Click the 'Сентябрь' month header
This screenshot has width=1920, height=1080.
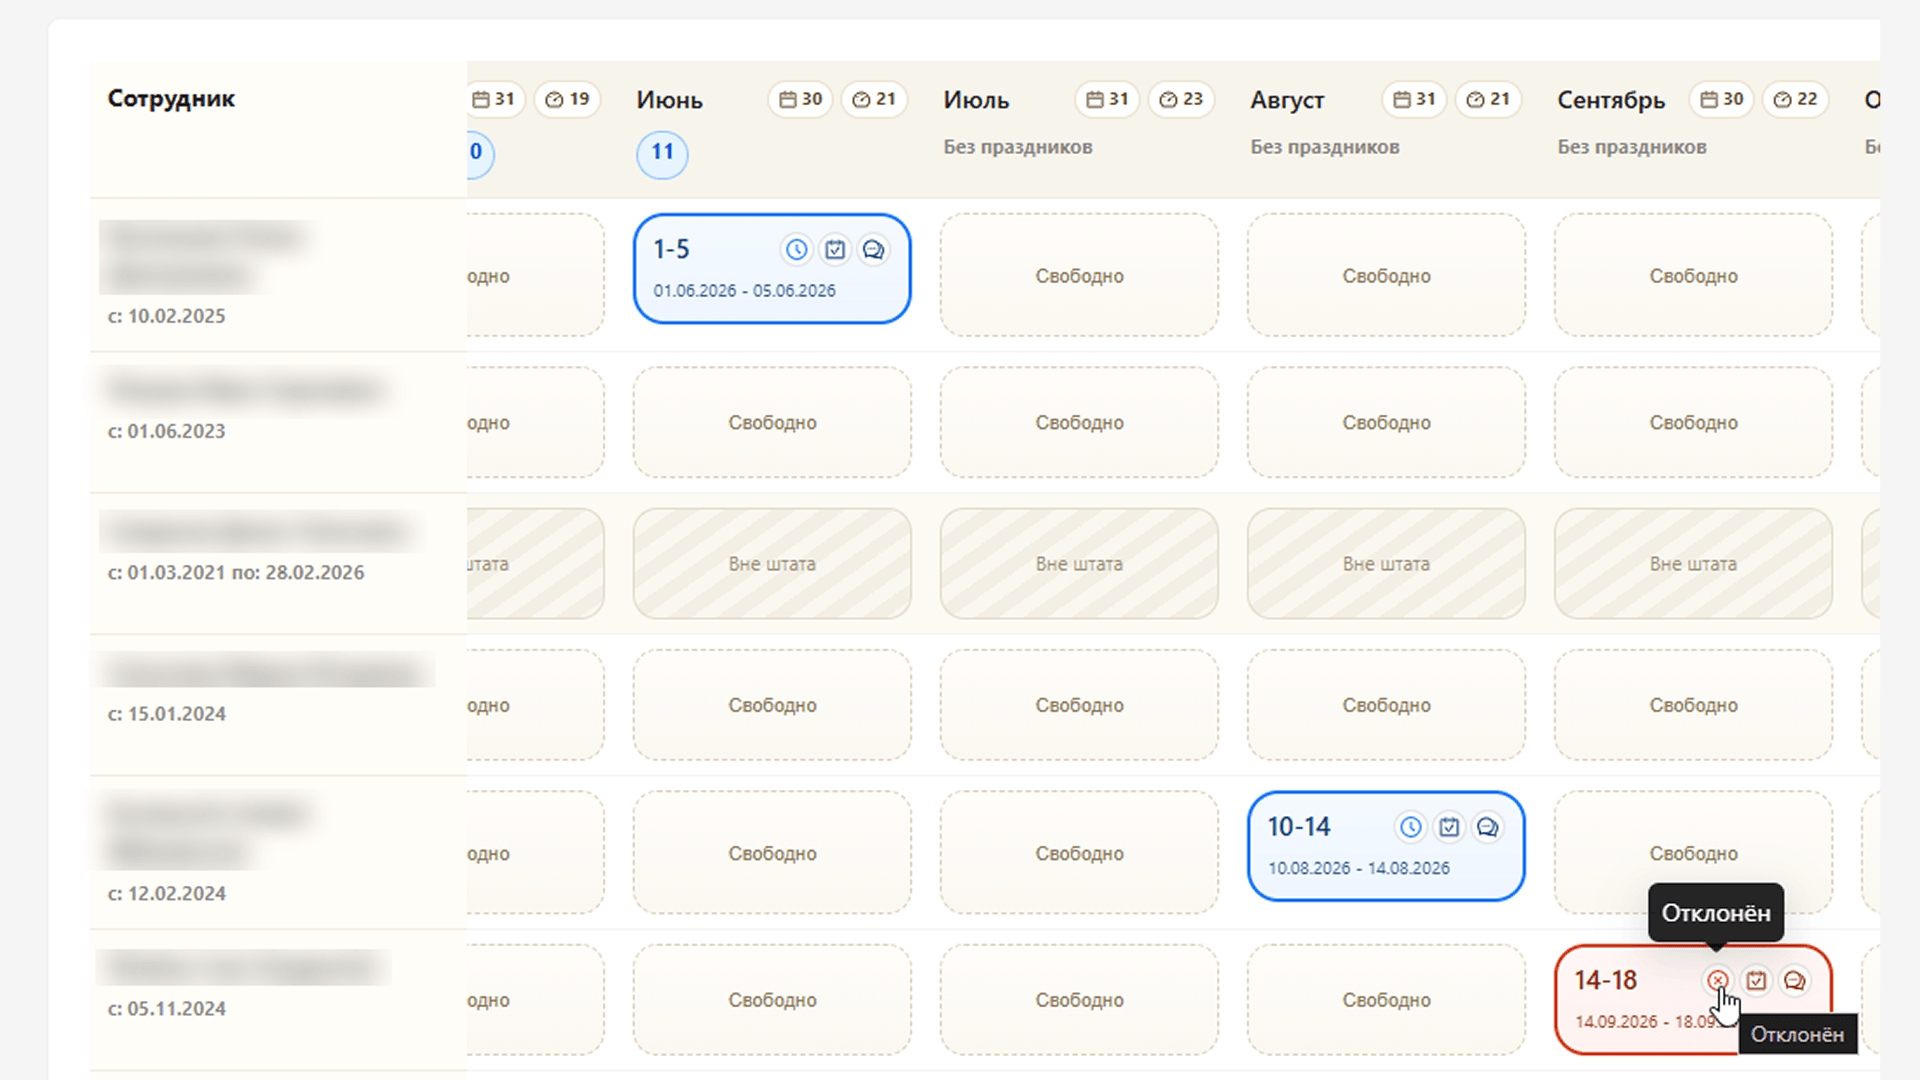click(1611, 100)
